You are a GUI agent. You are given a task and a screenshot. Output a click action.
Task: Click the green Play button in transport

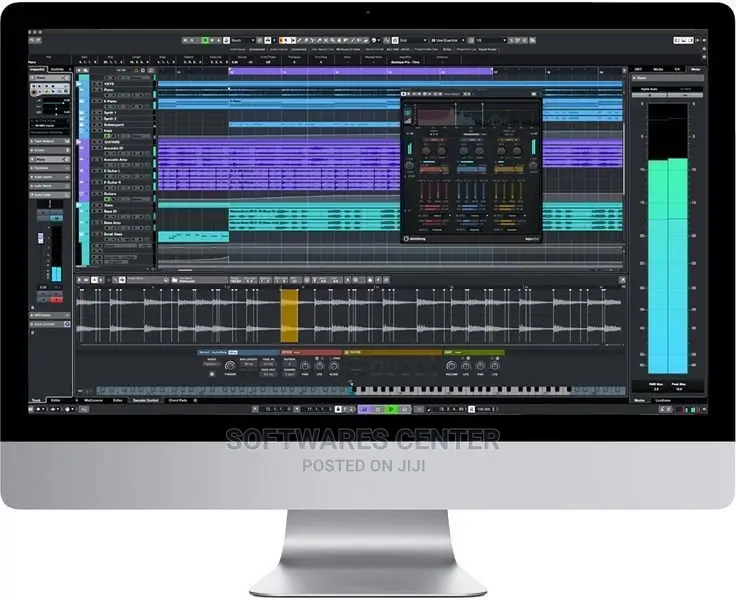click(x=391, y=409)
